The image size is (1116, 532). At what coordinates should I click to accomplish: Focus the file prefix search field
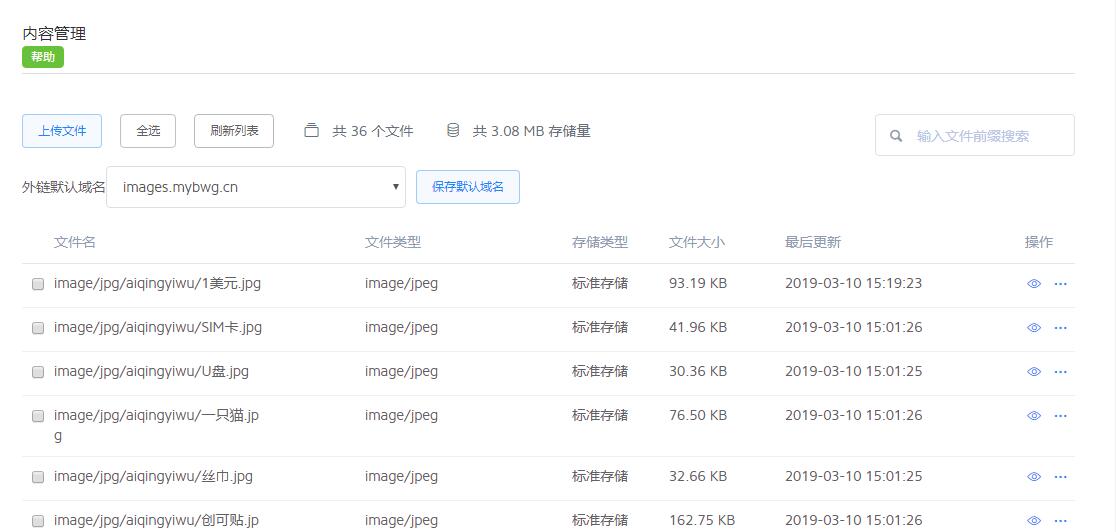pos(985,136)
